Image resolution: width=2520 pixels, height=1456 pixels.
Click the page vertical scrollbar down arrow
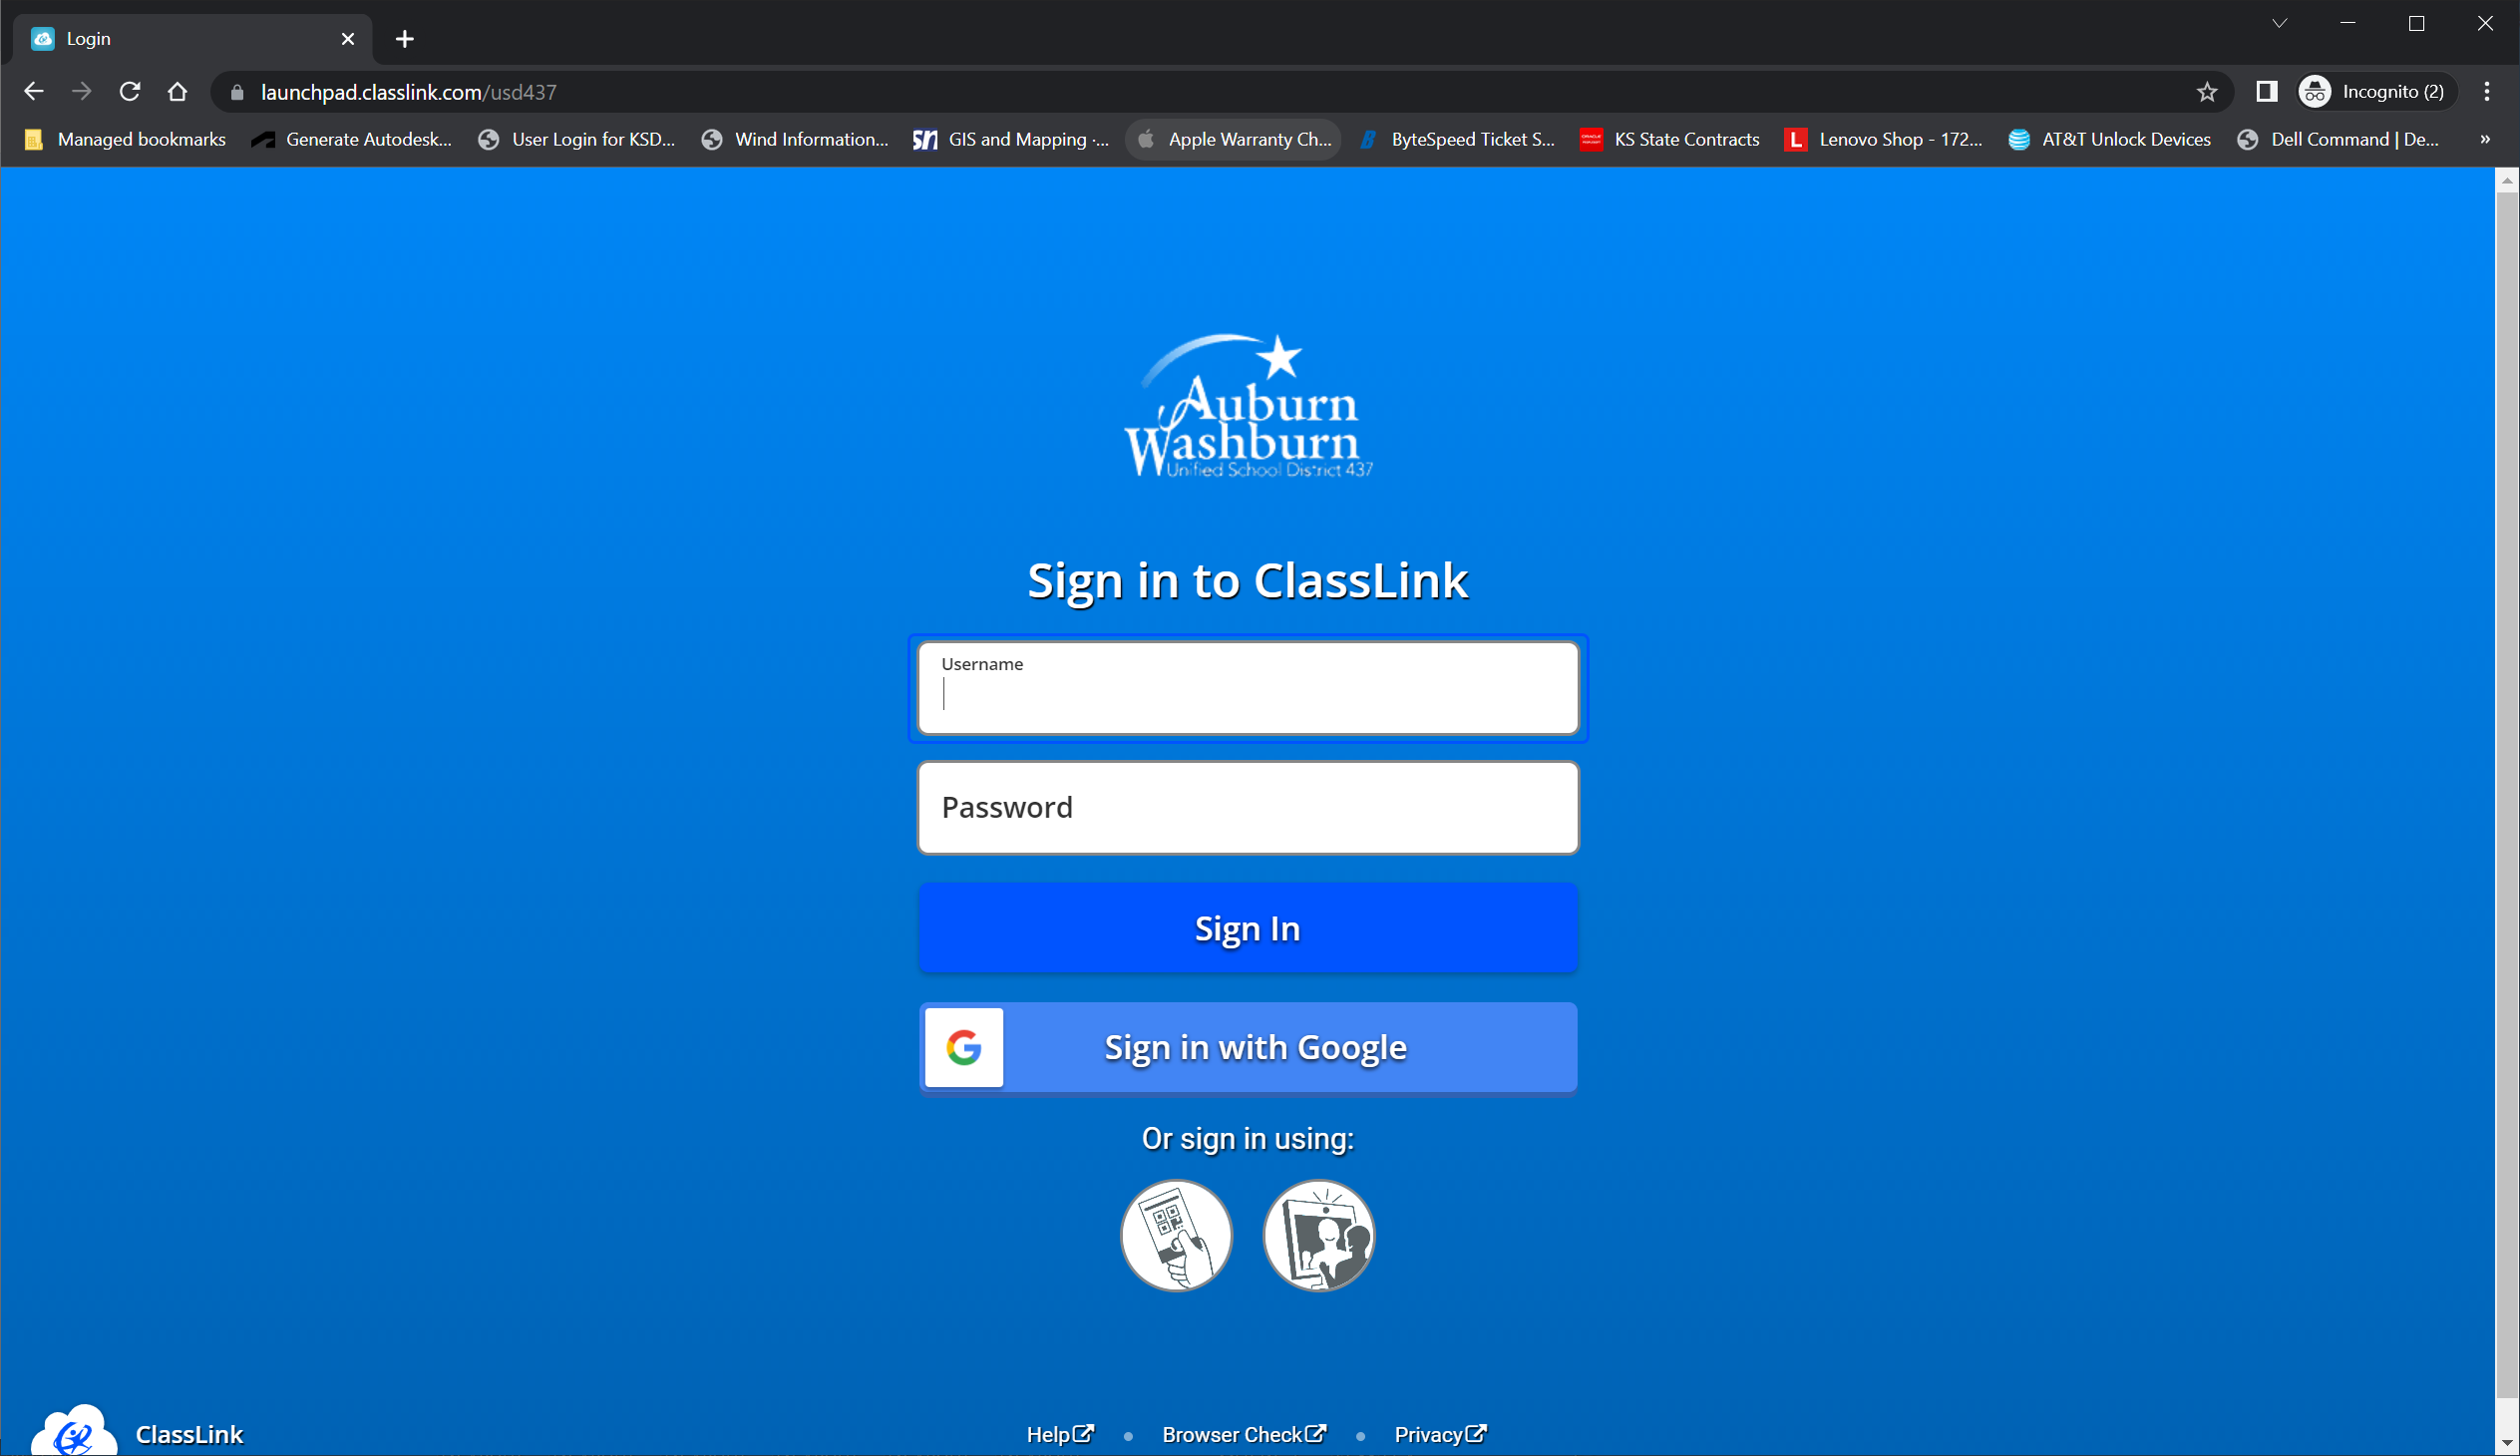point(2506,1445)
